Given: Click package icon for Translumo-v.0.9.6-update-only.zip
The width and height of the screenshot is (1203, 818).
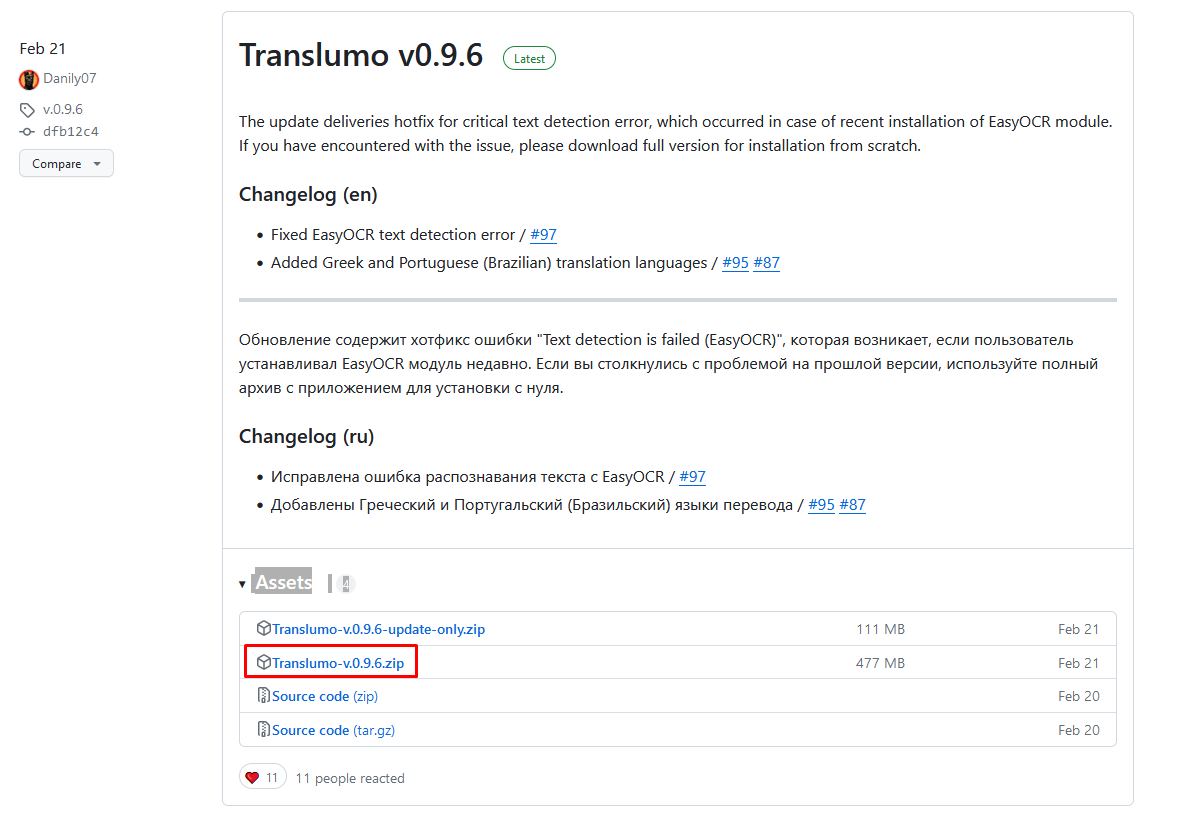Looking at the screenshot, I should (x=264, y=629).
